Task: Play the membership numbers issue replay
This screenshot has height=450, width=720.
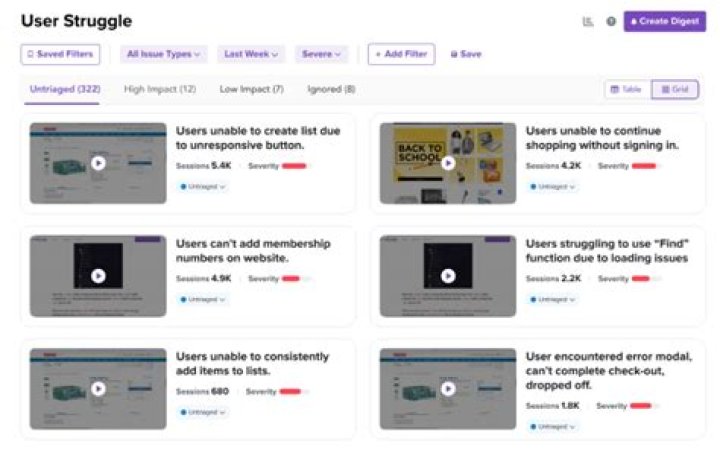Action: (x=98, y=276)
